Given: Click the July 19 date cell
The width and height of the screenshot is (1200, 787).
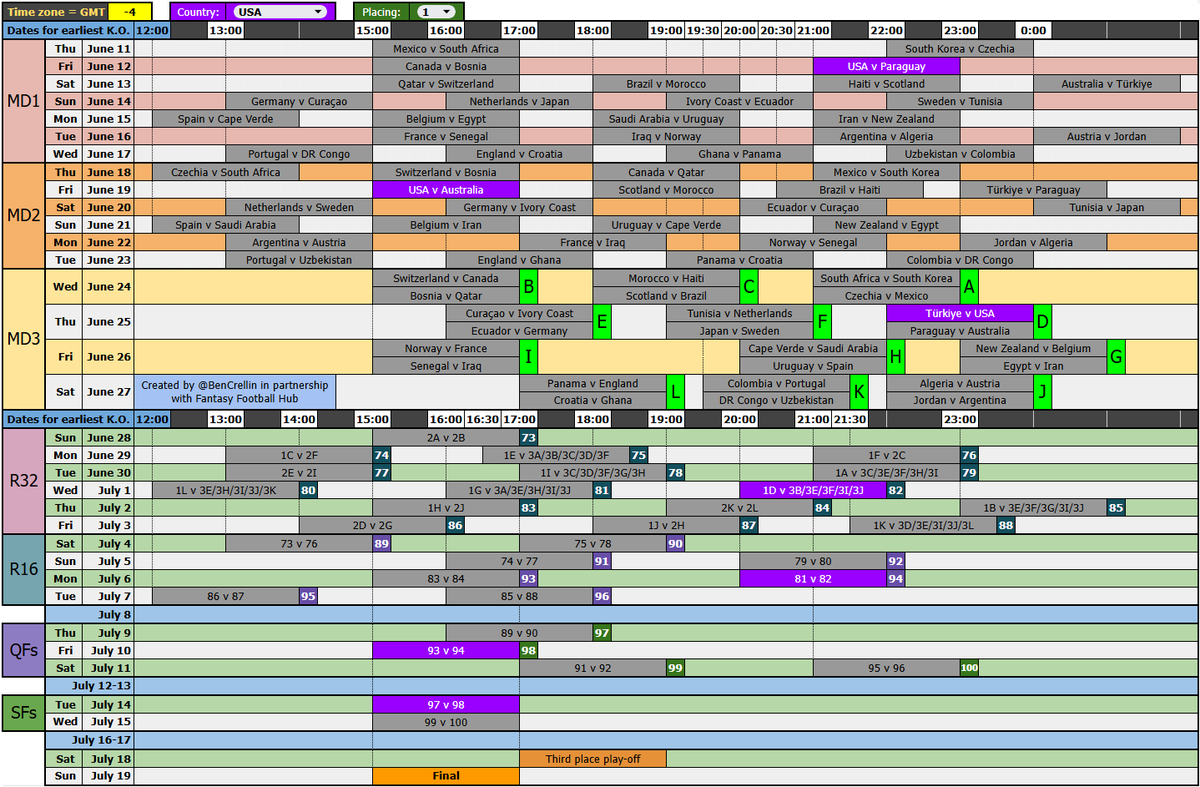Looking at the screenshot, I should coord(108,775).
